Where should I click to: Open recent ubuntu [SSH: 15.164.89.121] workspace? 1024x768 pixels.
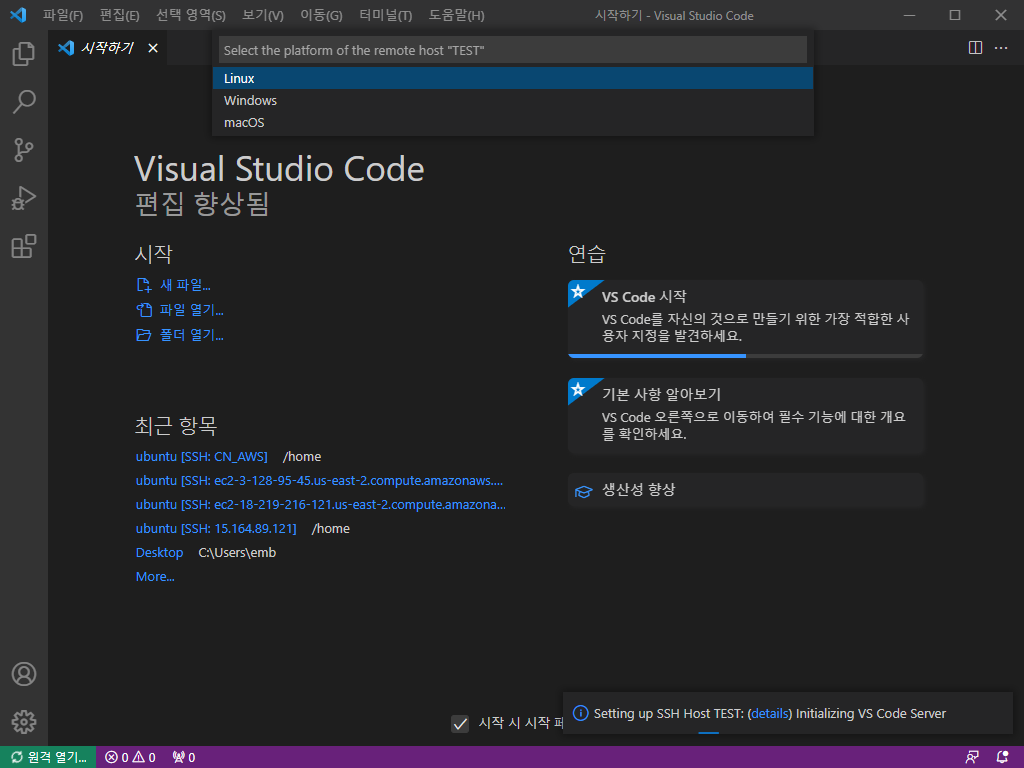pyautogui.click(x=216, y=528)
